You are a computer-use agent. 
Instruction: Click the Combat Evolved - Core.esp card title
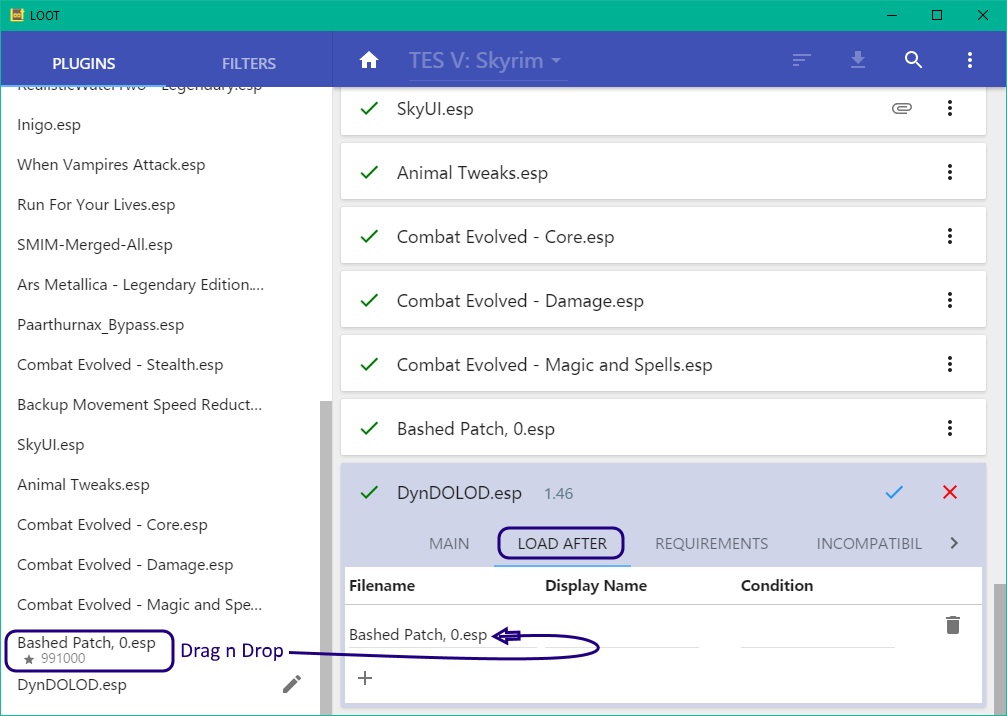[505, 237]
